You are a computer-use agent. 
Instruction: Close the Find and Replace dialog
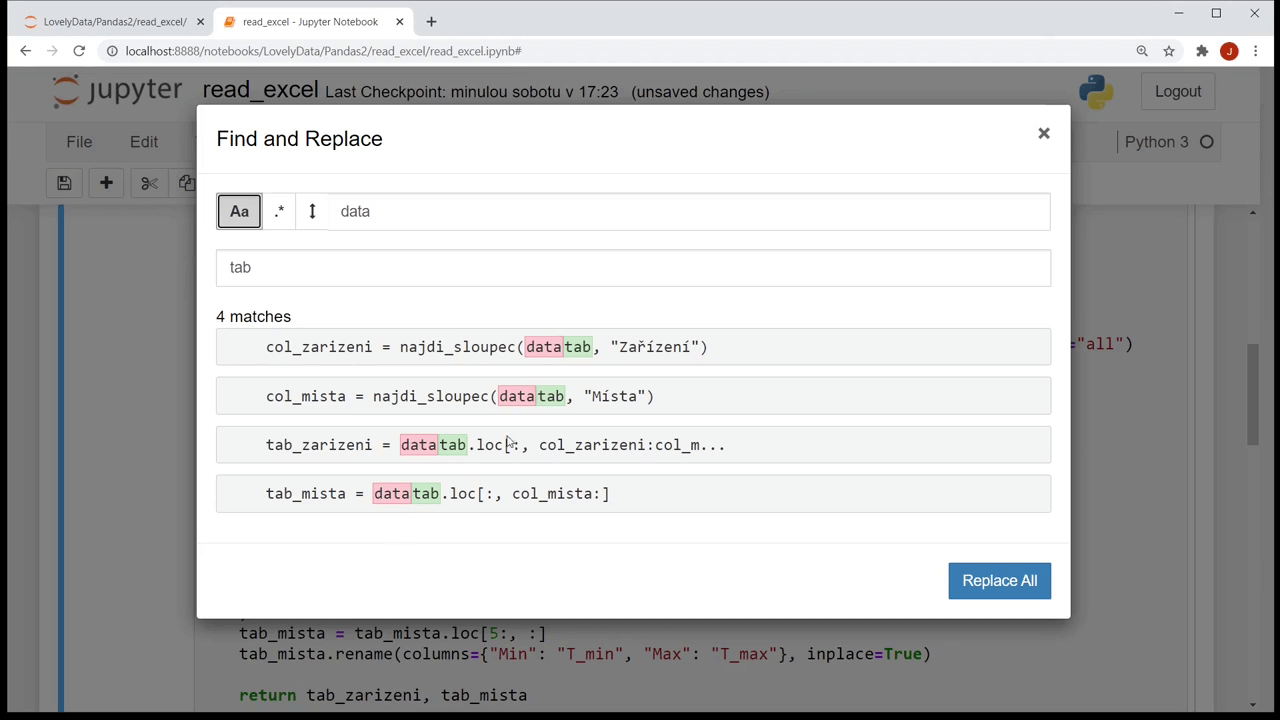click(1043, 133)
